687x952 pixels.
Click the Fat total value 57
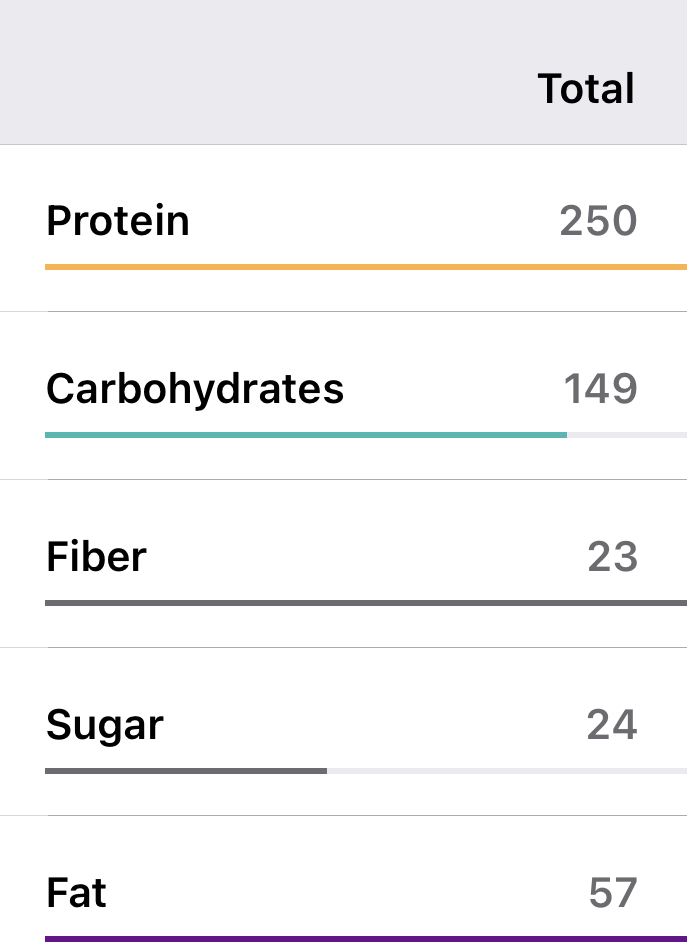coord(613,893)
